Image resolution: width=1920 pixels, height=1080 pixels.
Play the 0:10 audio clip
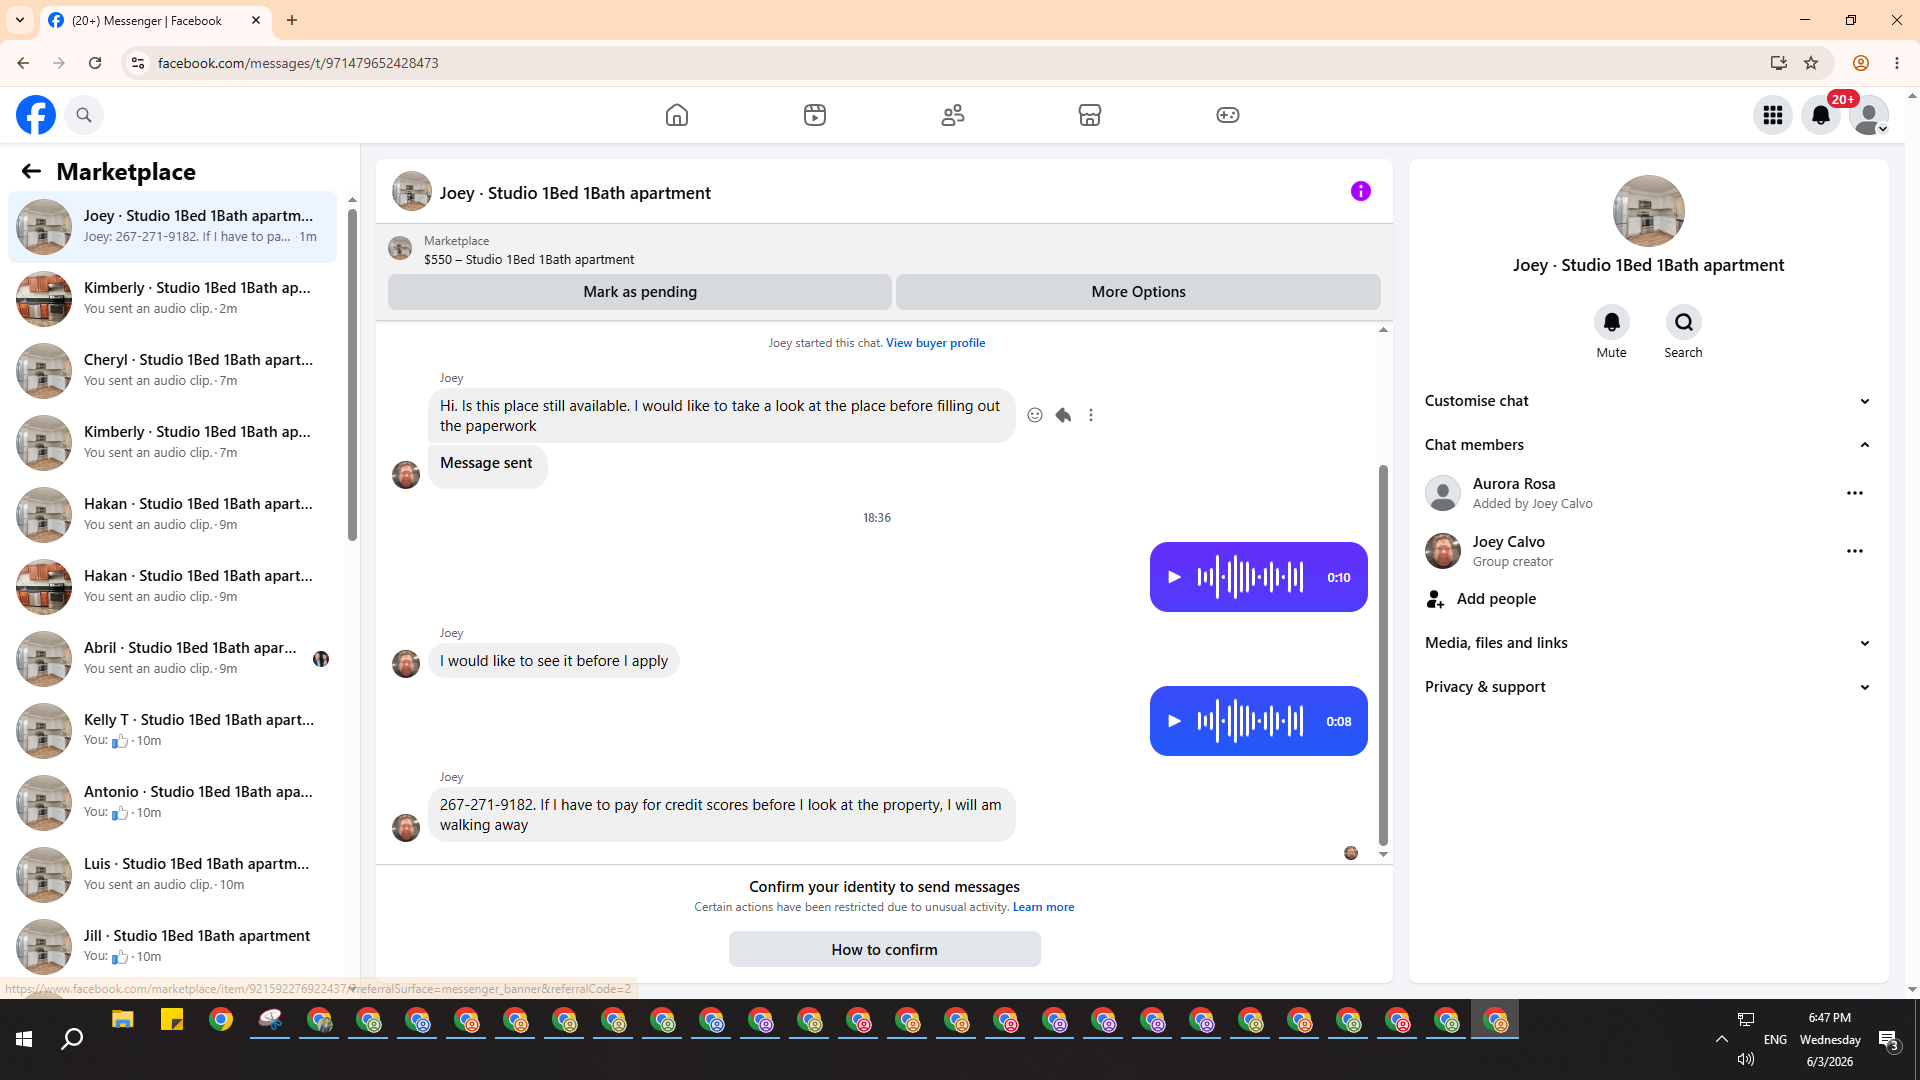[1175, 577]
